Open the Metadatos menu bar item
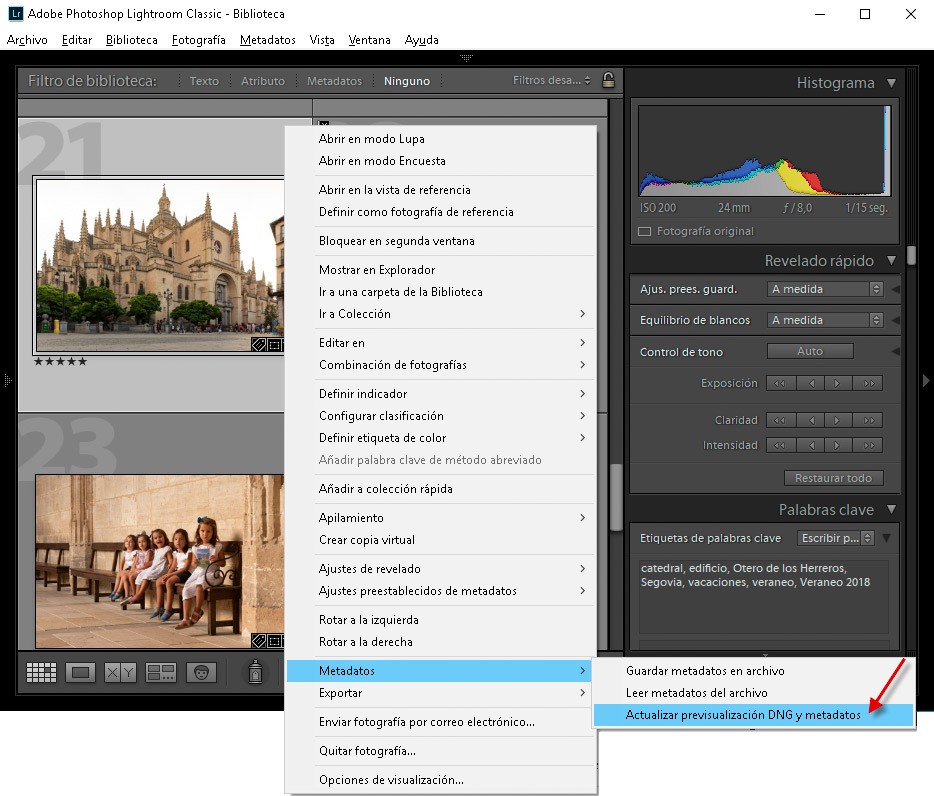Viewport: 934px width, 796px height. coord(267,40)
